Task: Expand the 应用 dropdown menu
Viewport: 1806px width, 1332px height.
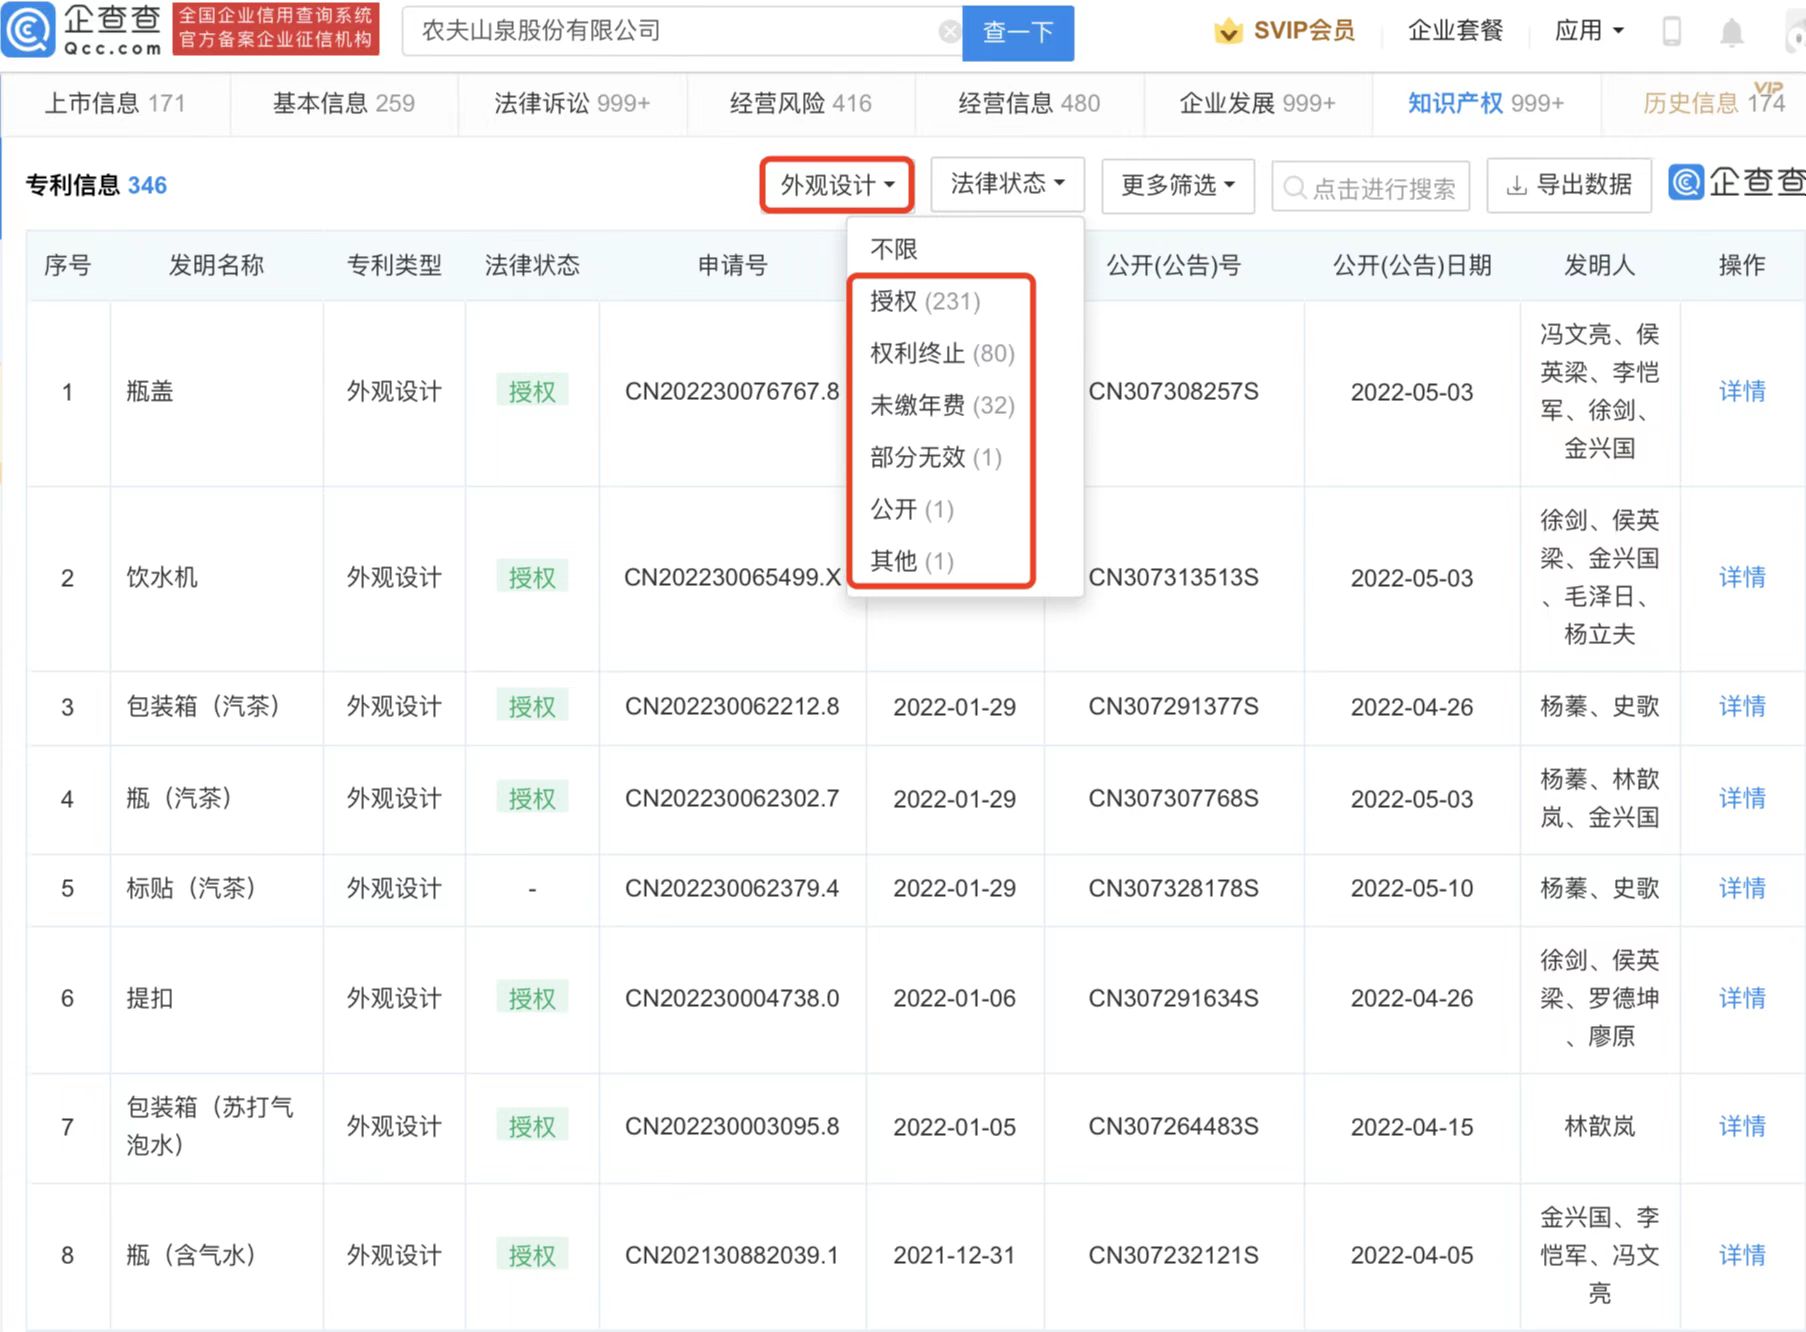Action: point(1588,31)
